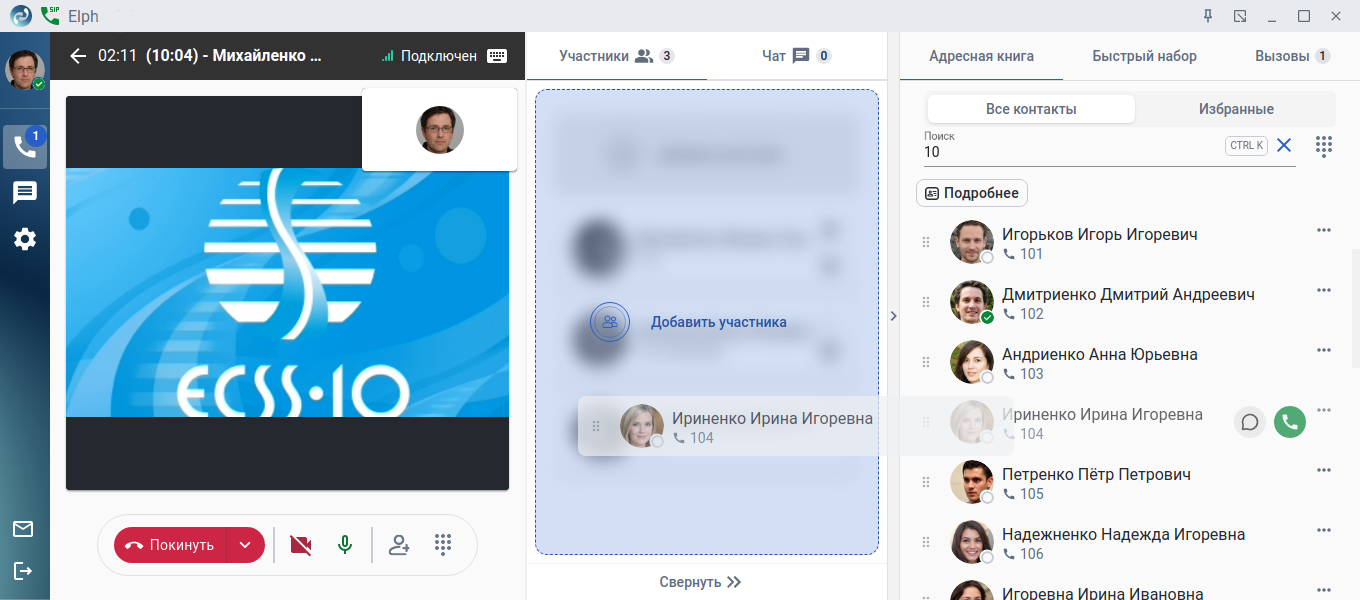This screenshot has width=1360, height=600.
Task: Open the call header keyboard icon
Action: point(497,56)
